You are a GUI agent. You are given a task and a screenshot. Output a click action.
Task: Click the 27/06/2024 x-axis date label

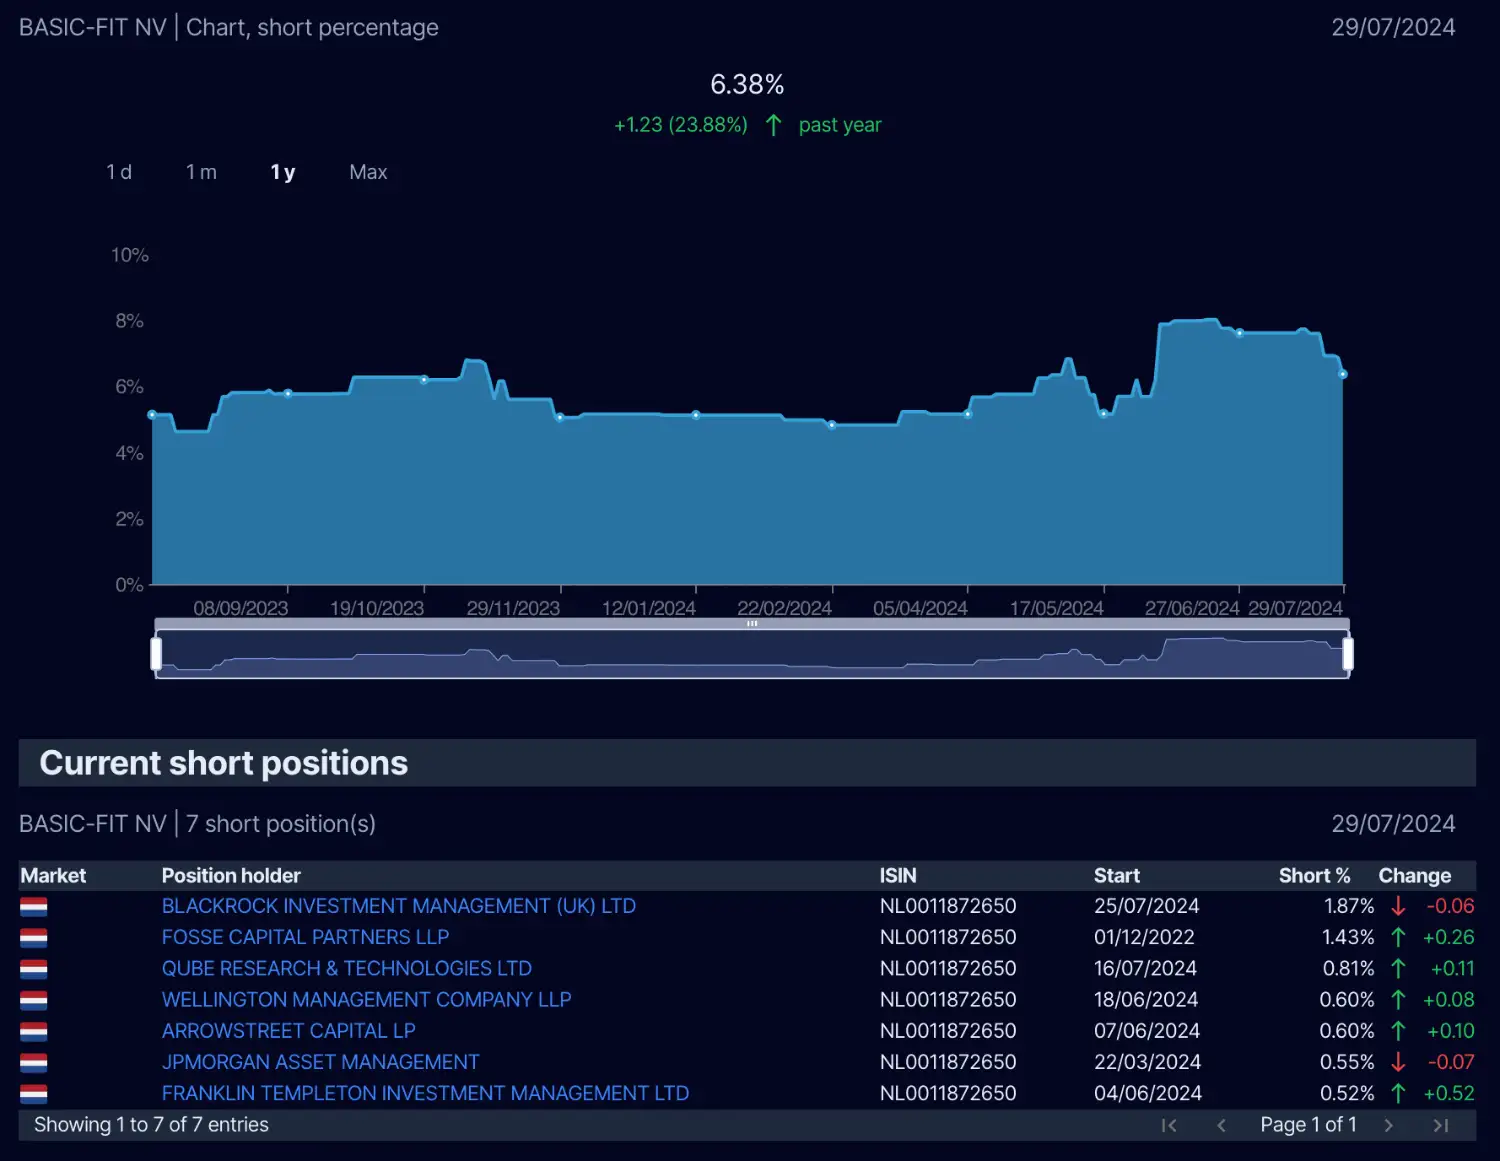[x=1192, y=608]
